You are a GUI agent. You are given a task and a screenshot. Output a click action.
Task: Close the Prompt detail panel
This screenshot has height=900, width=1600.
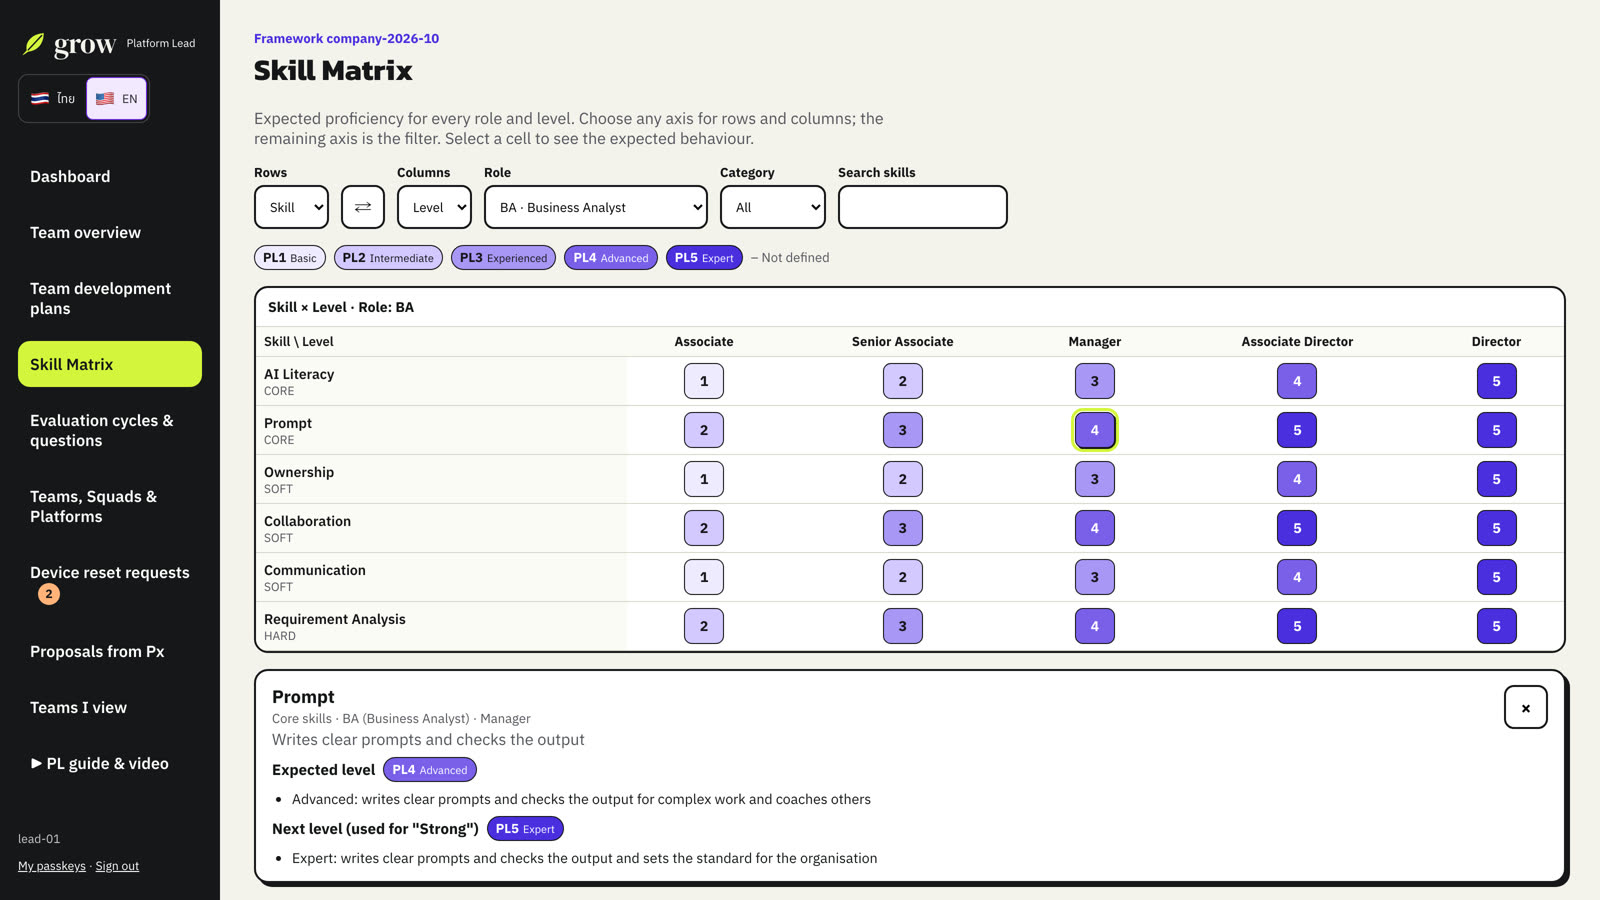coord(1526,707)
